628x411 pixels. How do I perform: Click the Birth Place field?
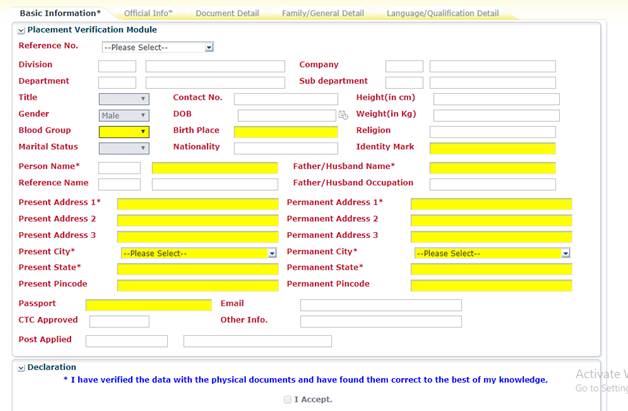tap(286, 132)
